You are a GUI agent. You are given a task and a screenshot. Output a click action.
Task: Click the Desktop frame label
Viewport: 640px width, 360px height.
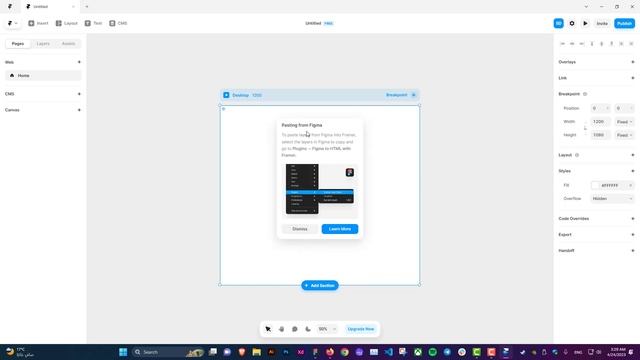[x=240, y=95]
